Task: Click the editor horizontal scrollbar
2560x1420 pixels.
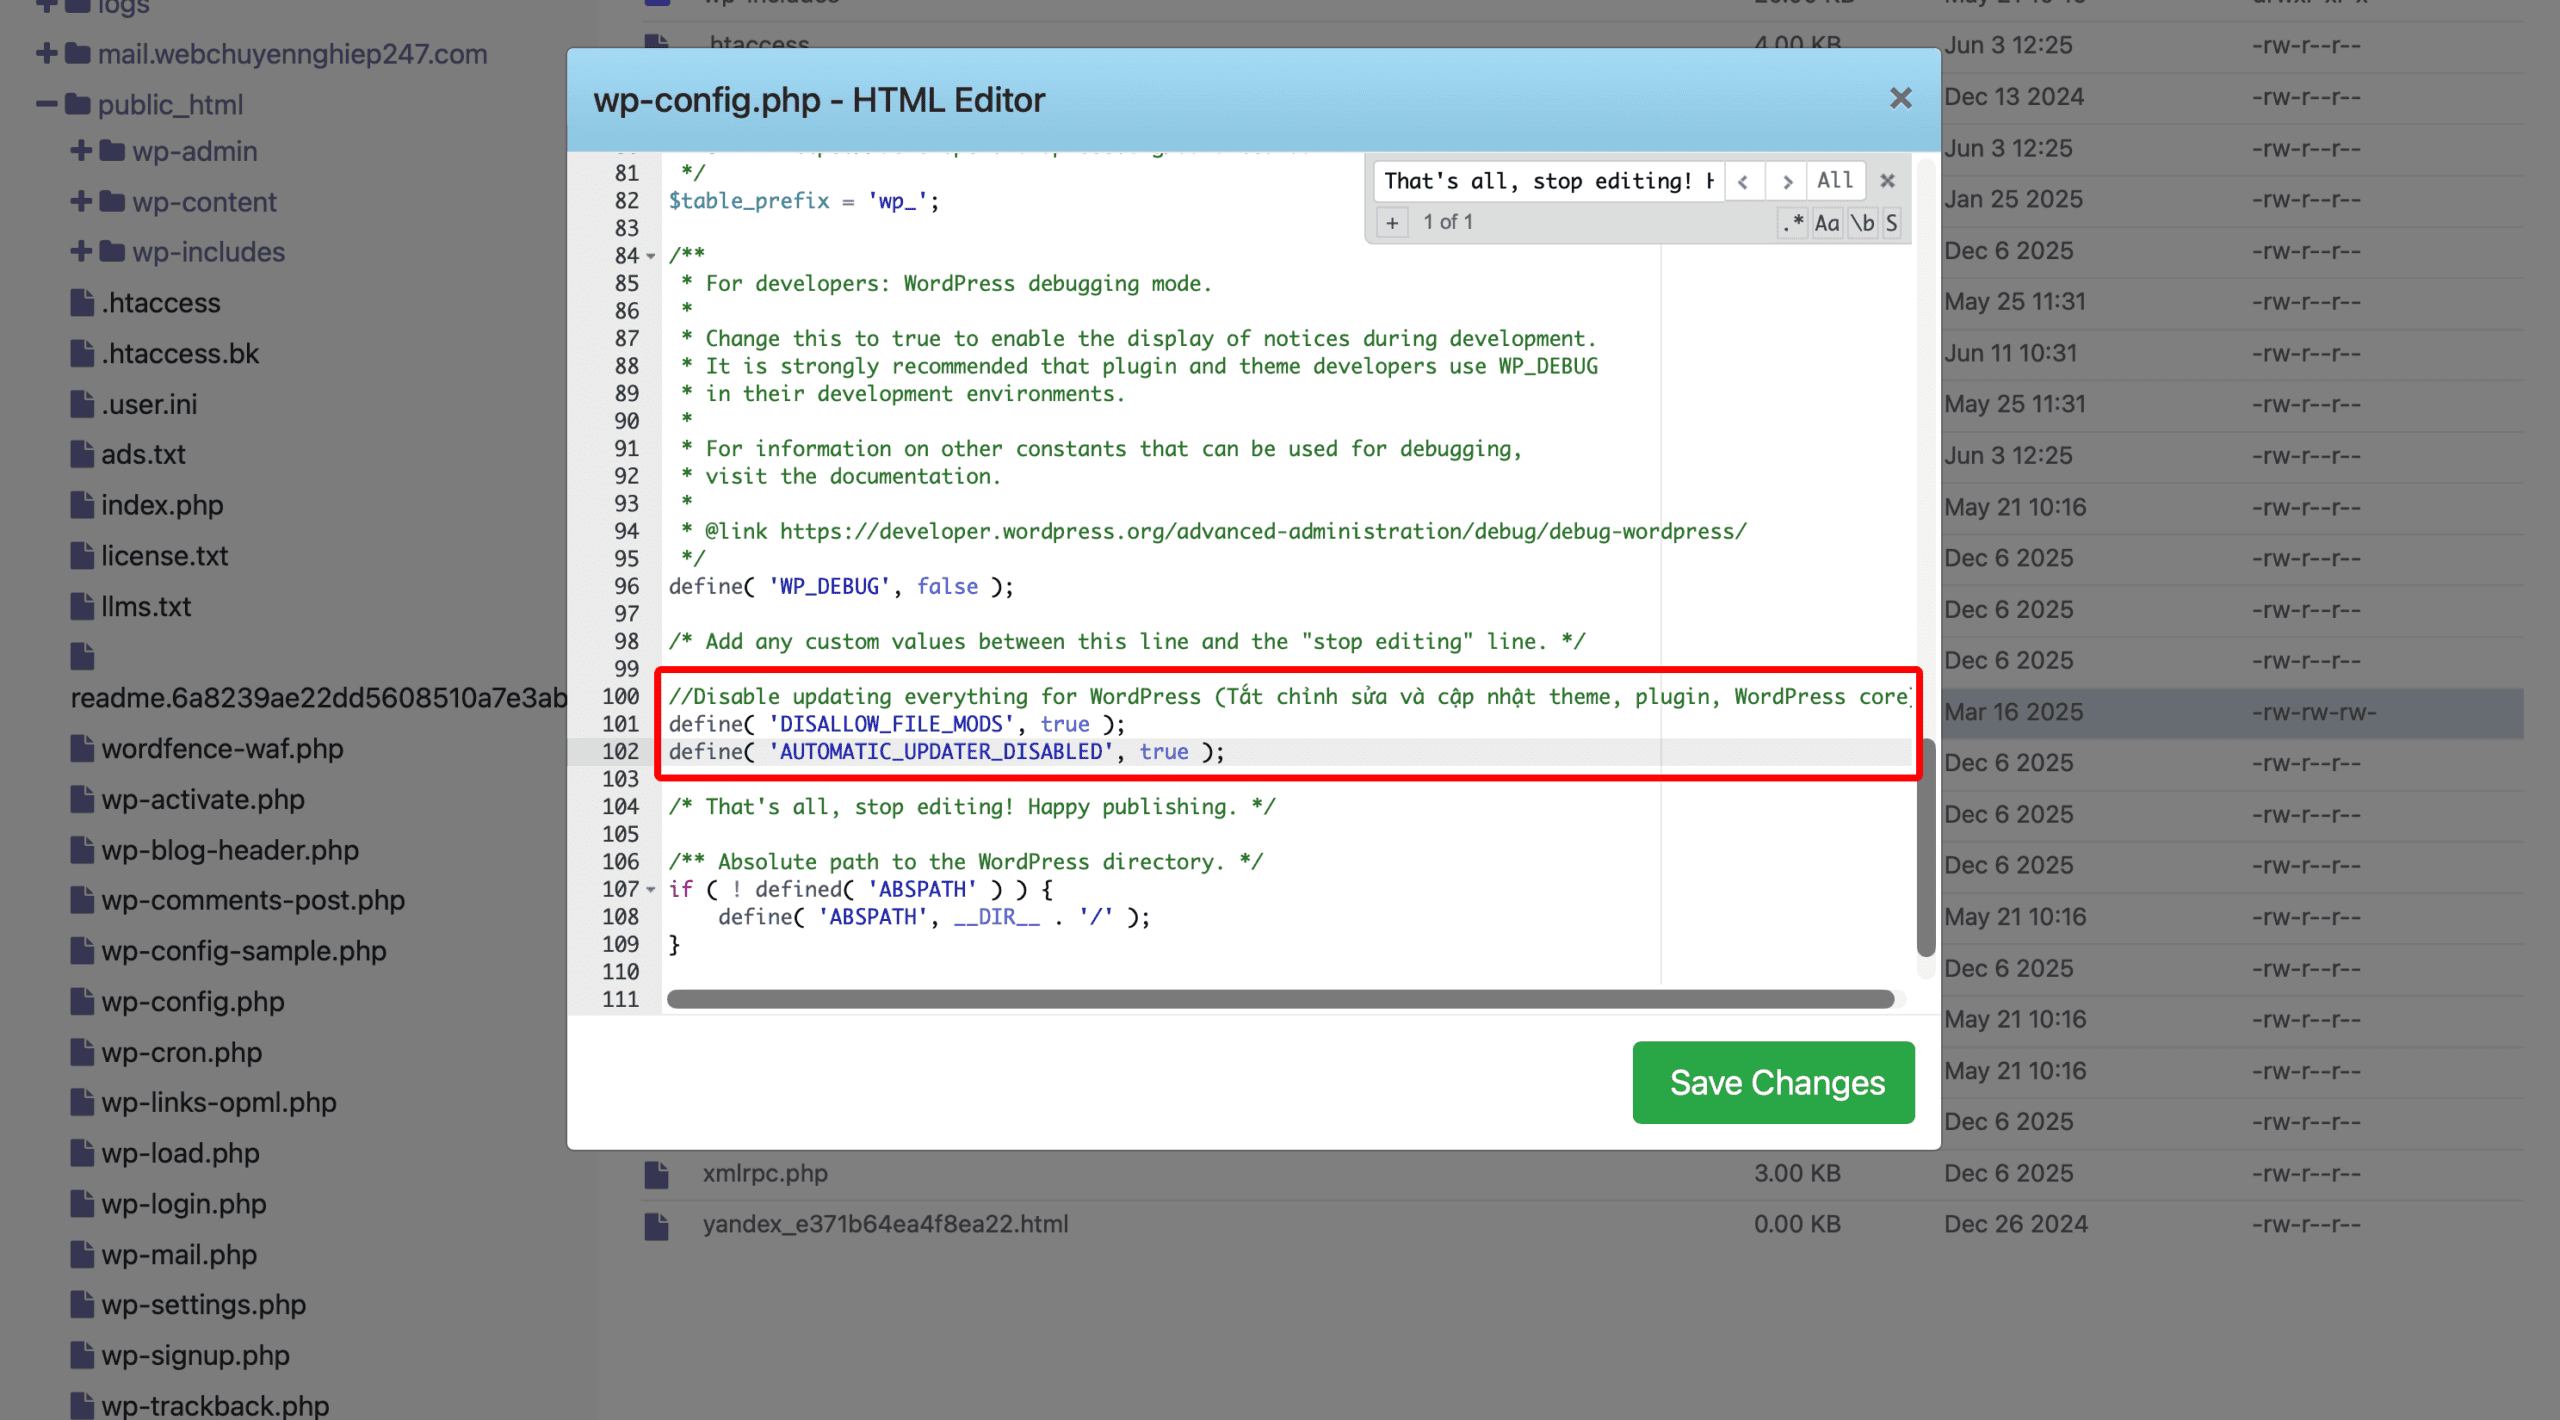Action: click(x=1280, y=999)
